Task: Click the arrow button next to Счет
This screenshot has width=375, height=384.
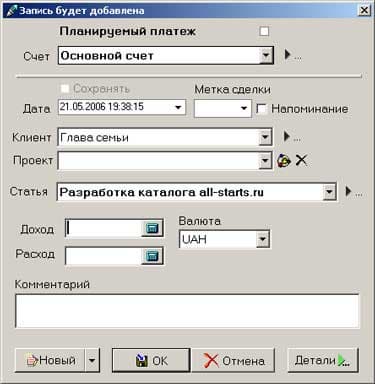Action: pos(291,55)
